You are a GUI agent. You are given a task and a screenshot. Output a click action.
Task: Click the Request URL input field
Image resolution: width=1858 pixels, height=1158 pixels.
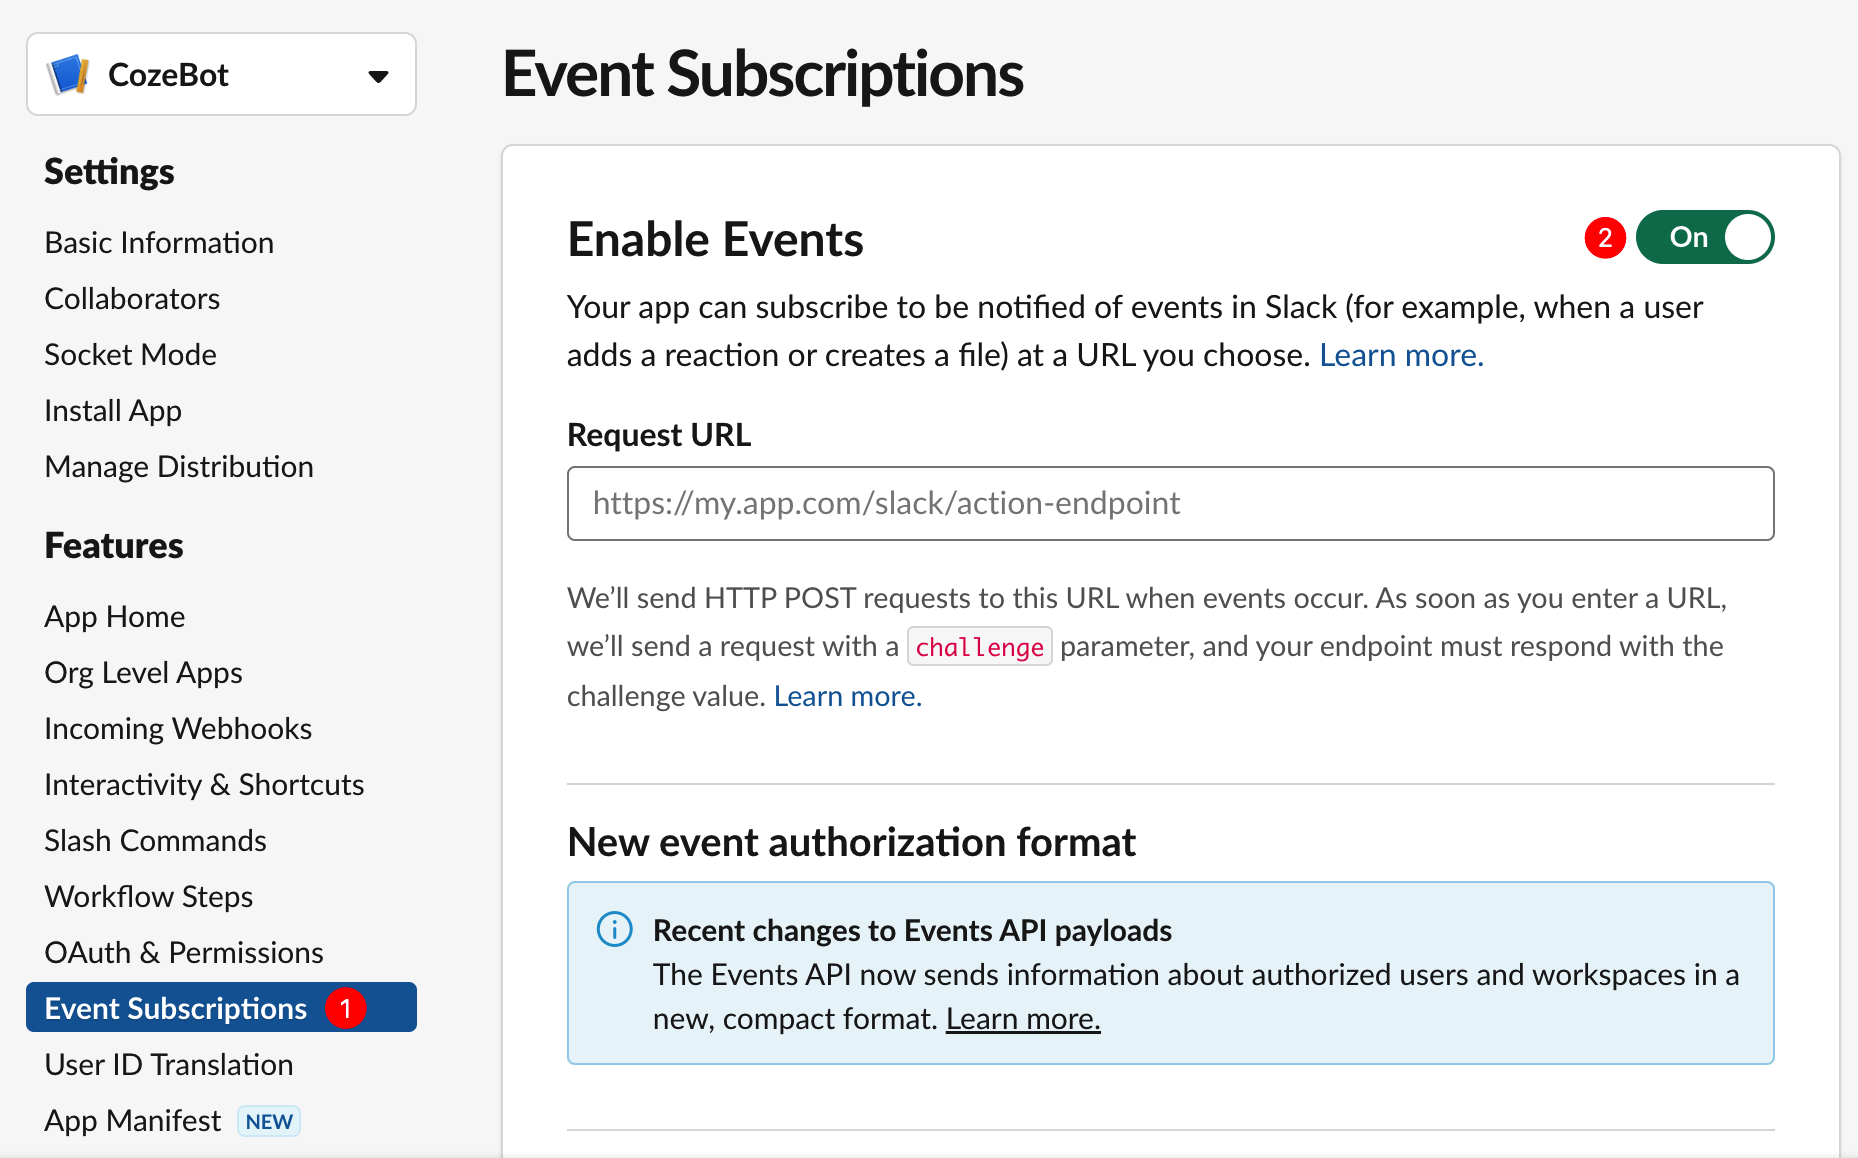(x=1170, y=503)
